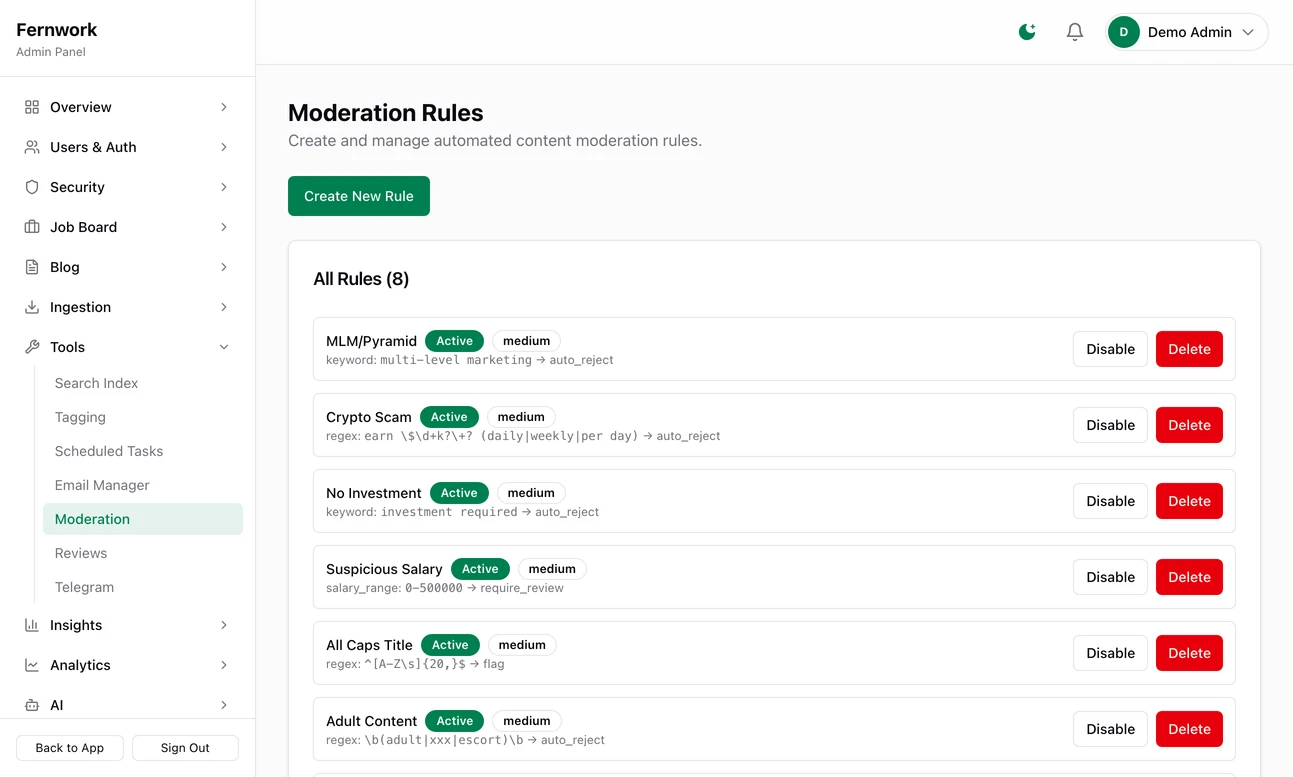Image resolution: width=1293 pixels, height=777 pixels.
Task: Click the Blog document icon
Action: click(32, 267)
